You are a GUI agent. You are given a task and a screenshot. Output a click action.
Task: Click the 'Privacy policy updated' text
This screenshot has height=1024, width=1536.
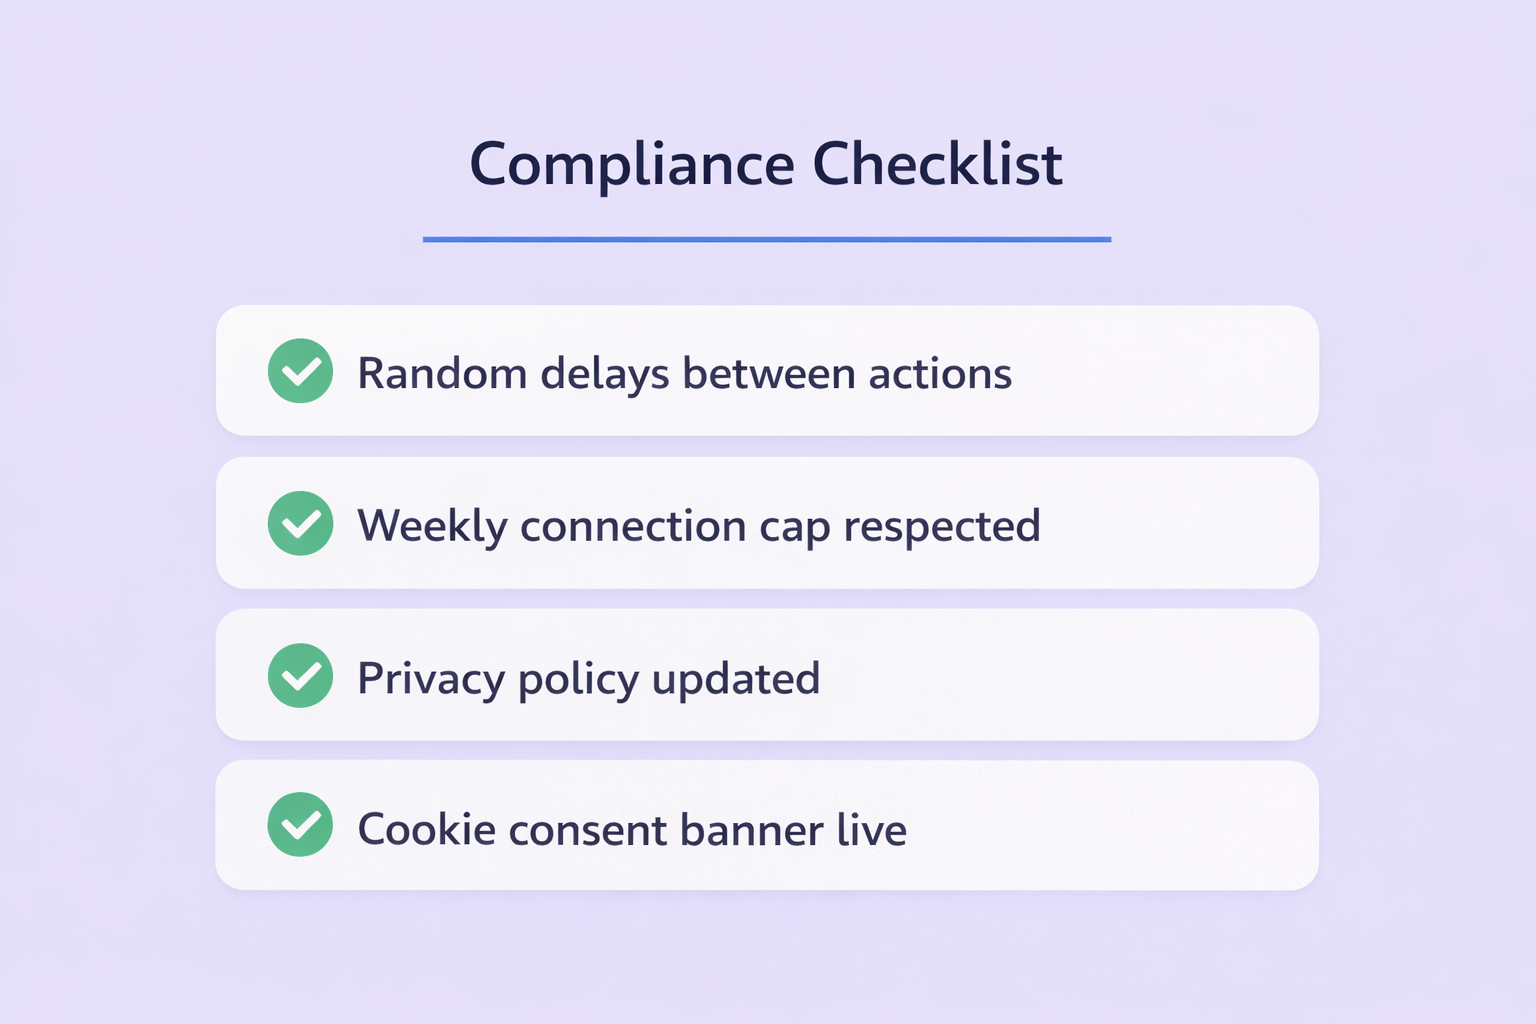click(x=588, y=678)
